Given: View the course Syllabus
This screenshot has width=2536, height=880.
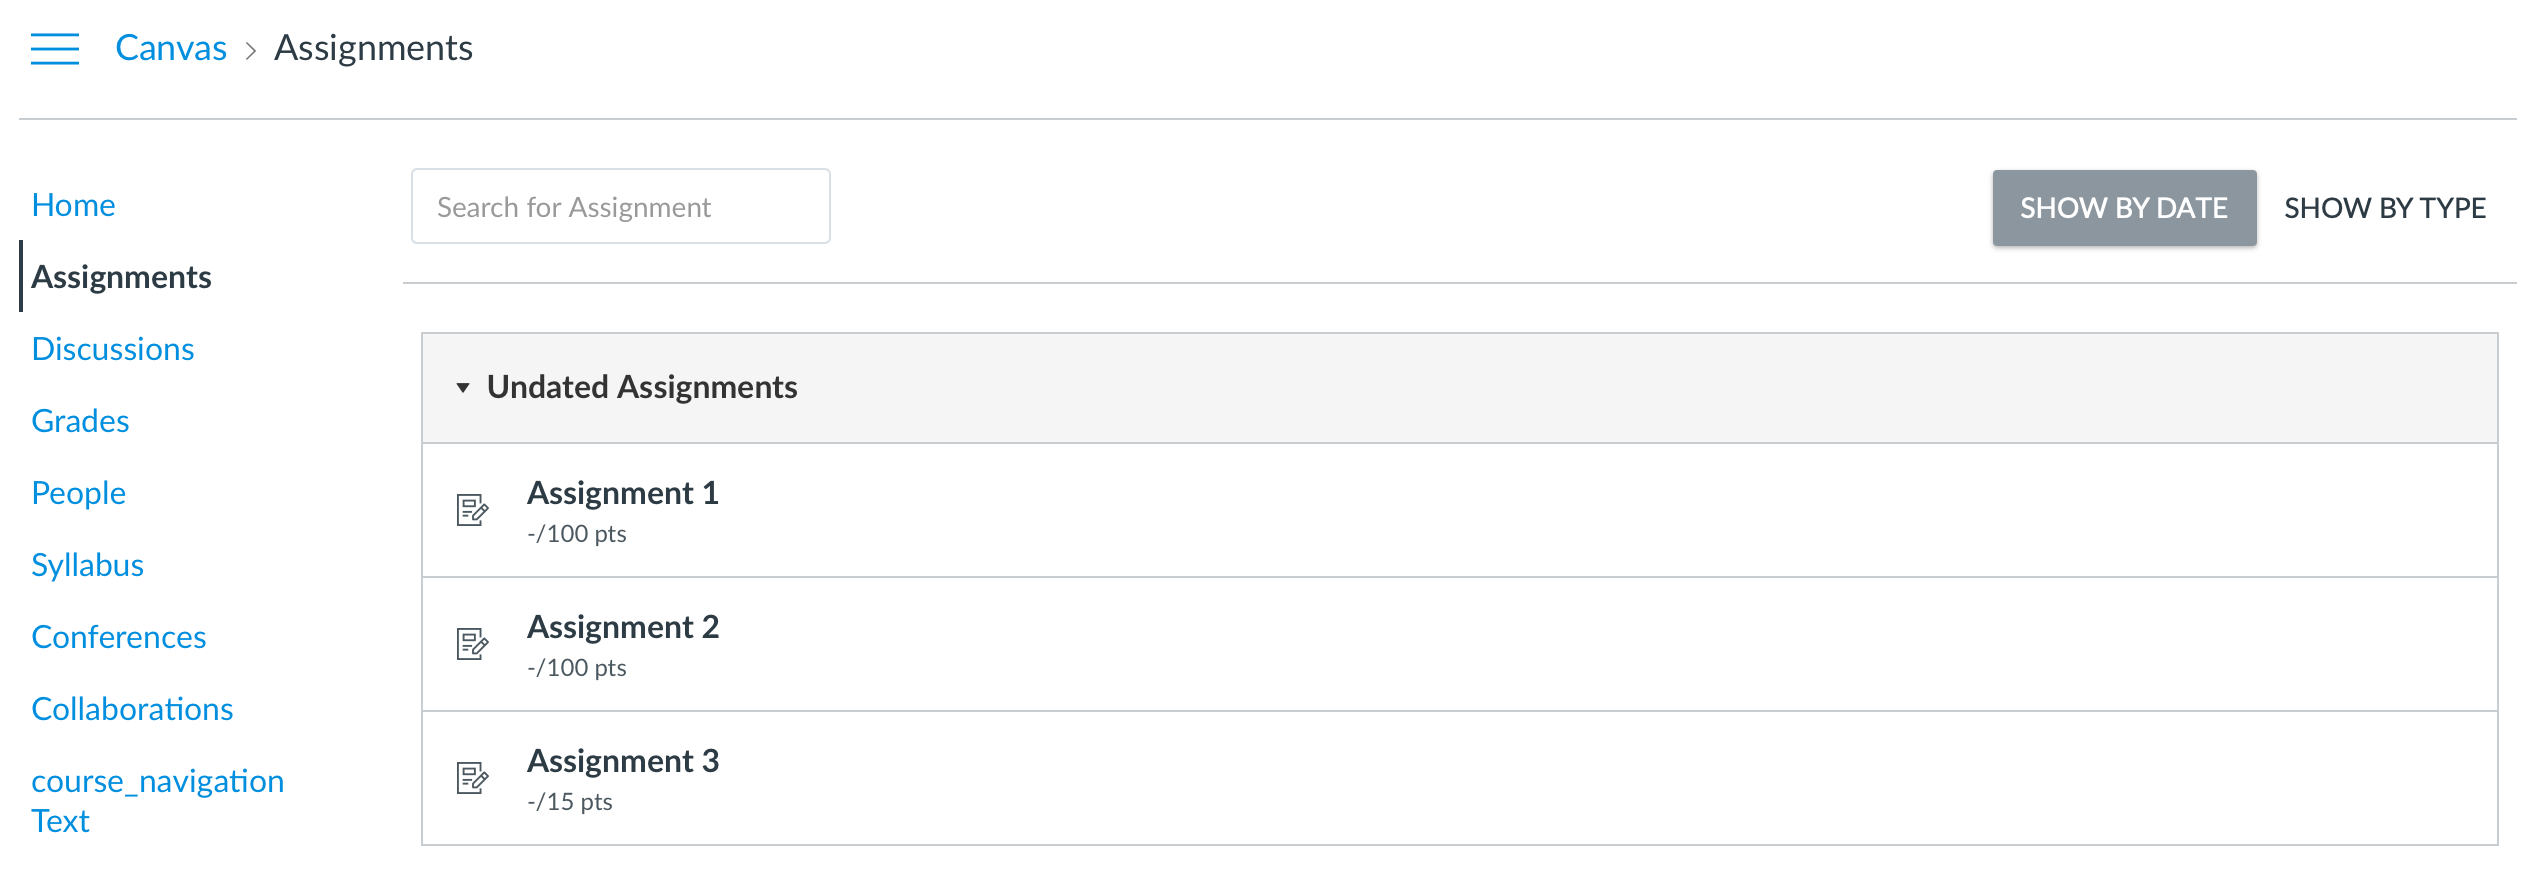Looking at the screenshot, I should (x=87, y=565).
